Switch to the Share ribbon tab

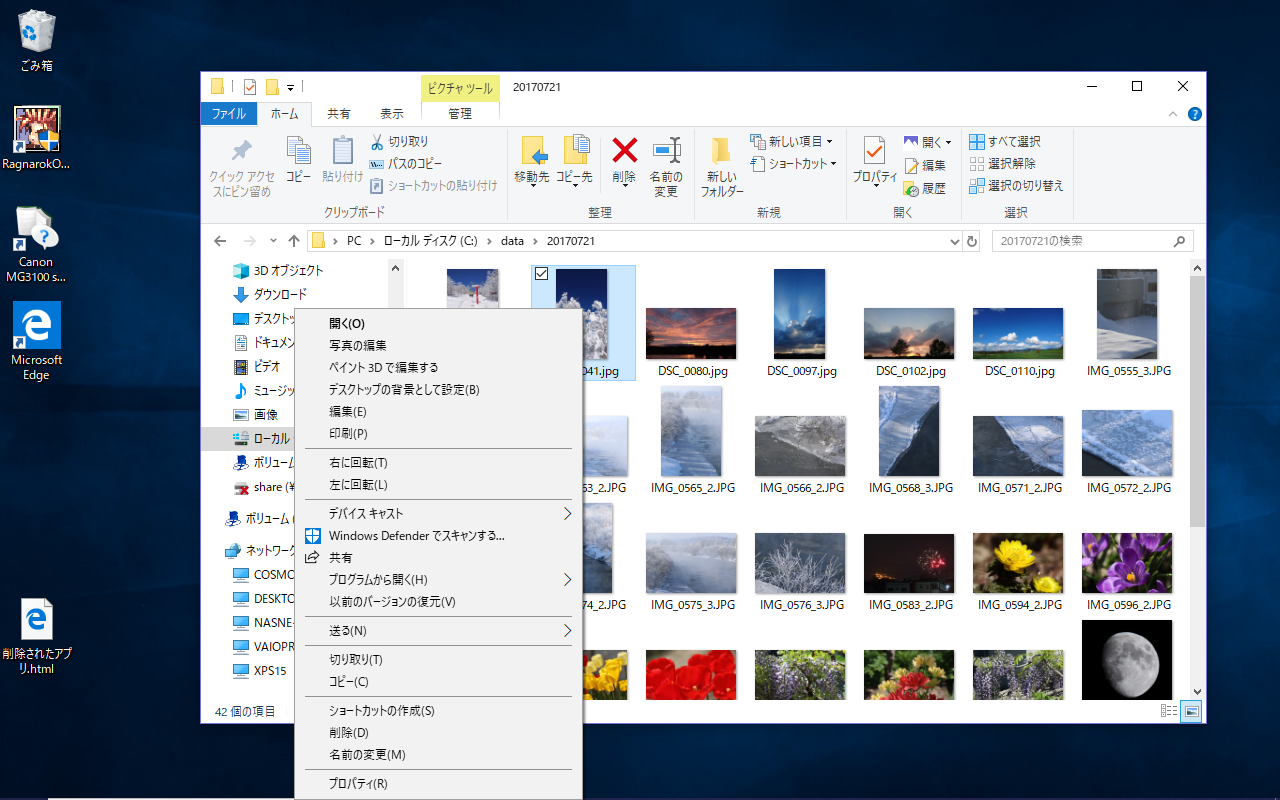coord(339,114)
